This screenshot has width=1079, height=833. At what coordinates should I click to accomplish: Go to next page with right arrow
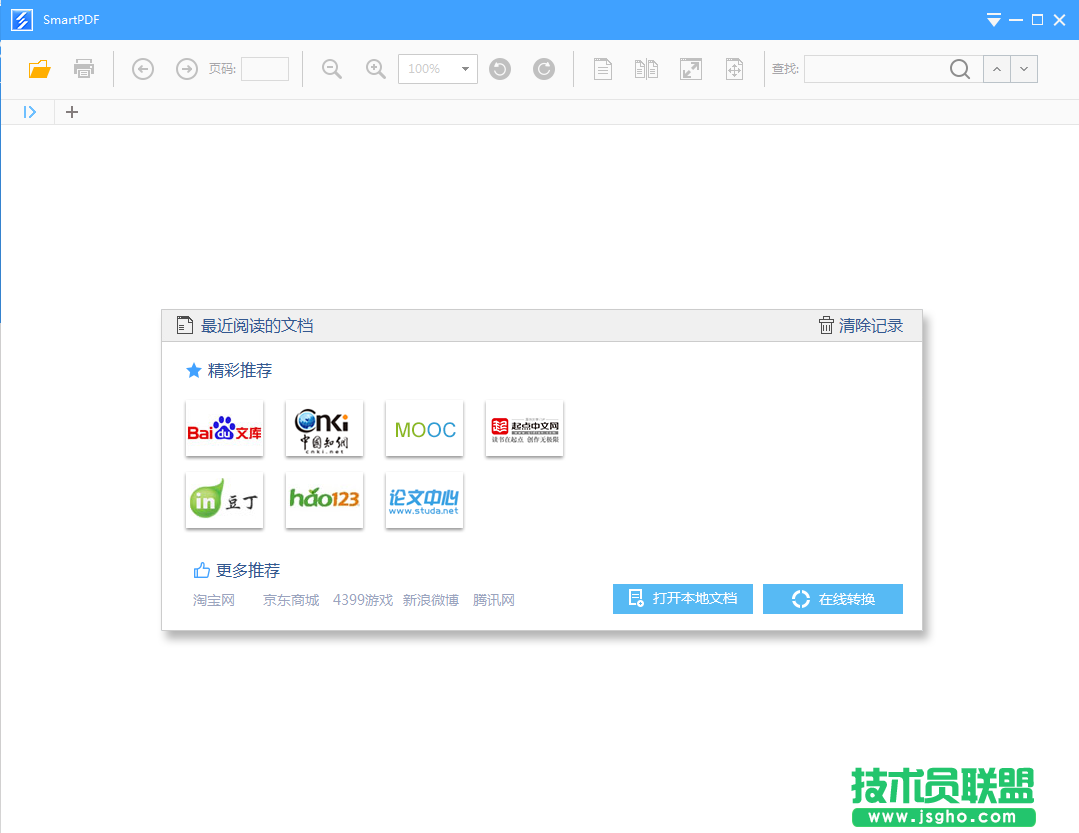(x=186, y=69)
